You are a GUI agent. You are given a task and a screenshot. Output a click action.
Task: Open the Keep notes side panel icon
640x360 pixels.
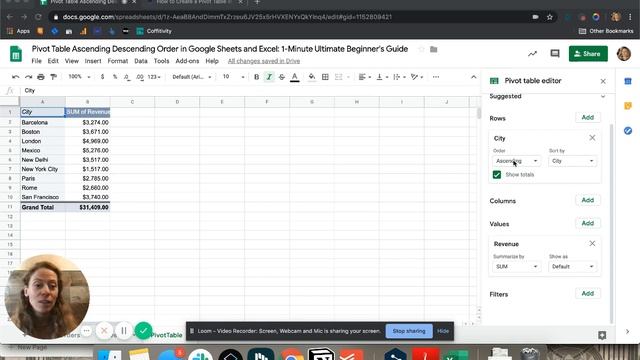point(628,106)
